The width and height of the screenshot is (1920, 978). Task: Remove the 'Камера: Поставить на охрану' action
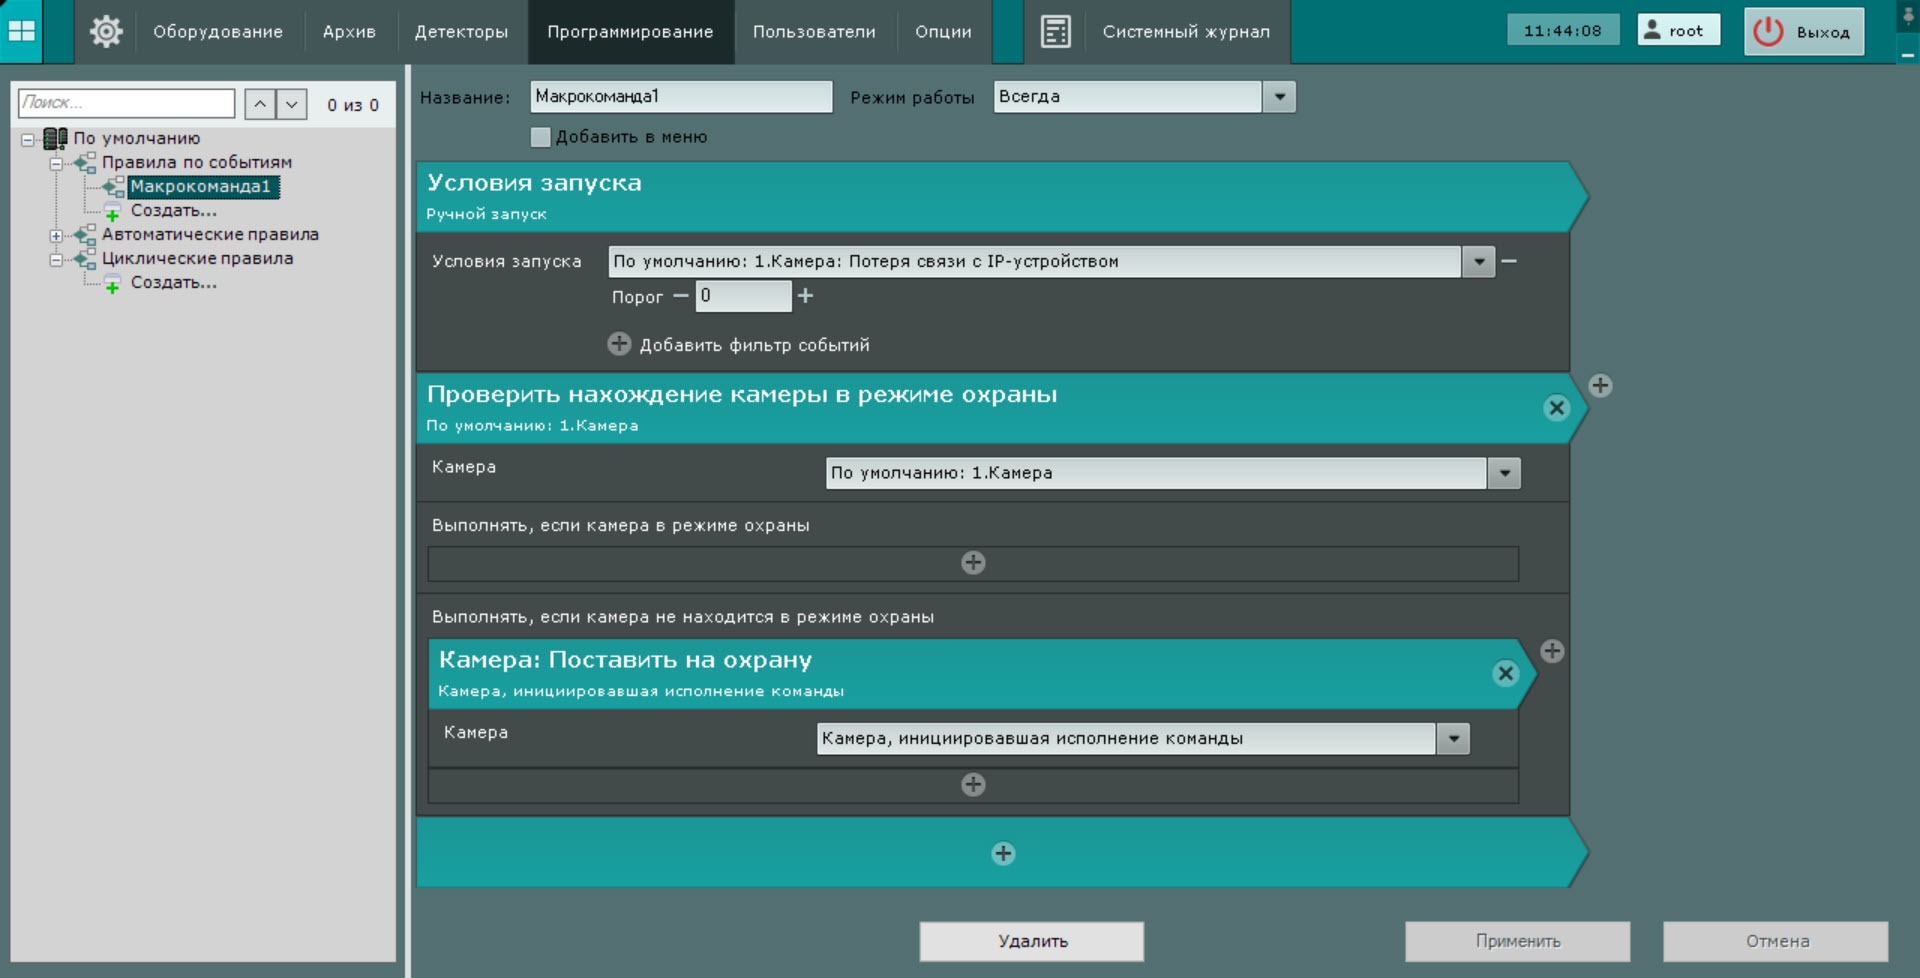[x=1505, y=674]
